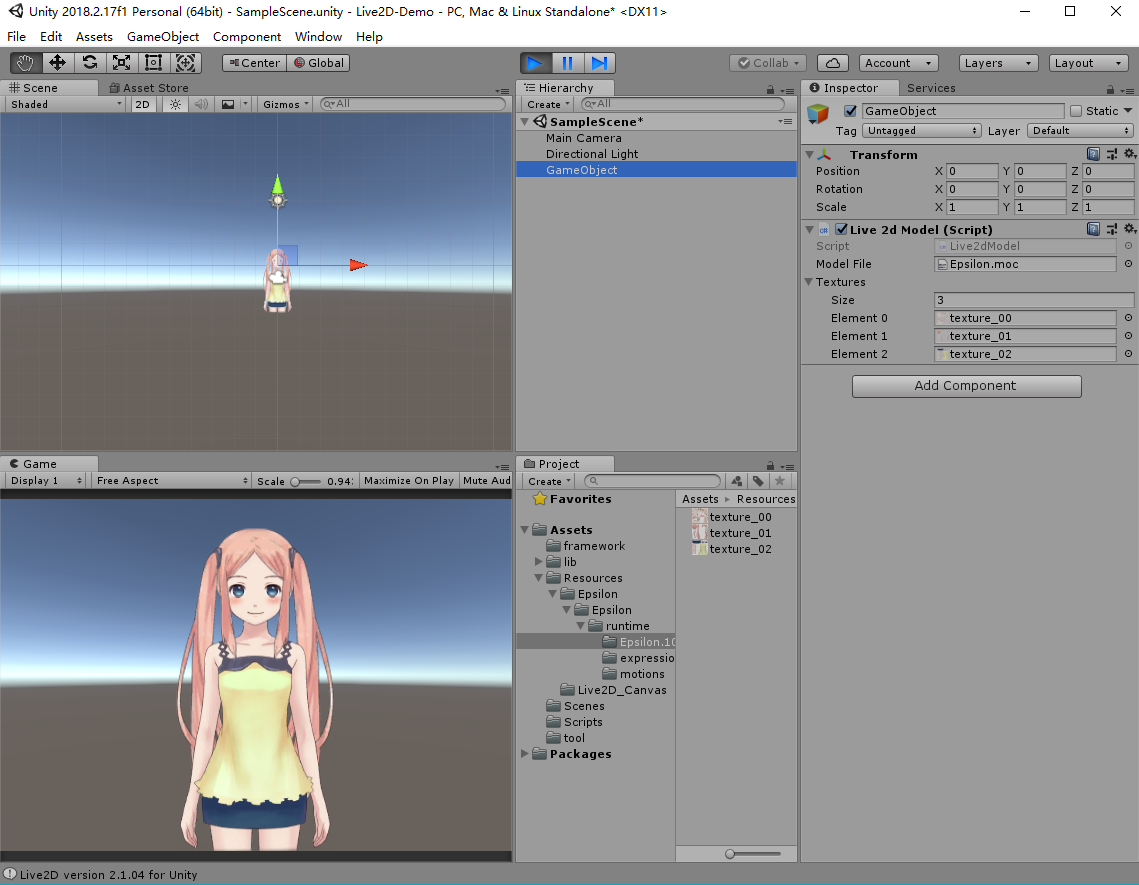Viewport: 1139px width, 885px height.
Task: Open Transform component gear menu
Action: (x=1130, y=154)
